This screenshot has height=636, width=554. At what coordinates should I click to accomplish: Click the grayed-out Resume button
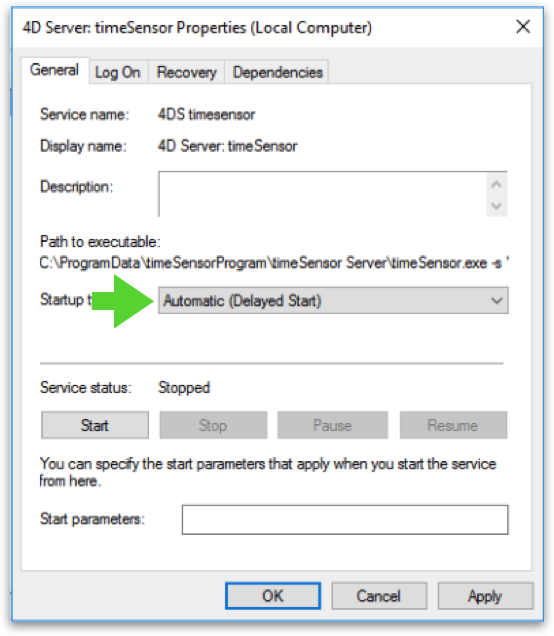(453, 425)
